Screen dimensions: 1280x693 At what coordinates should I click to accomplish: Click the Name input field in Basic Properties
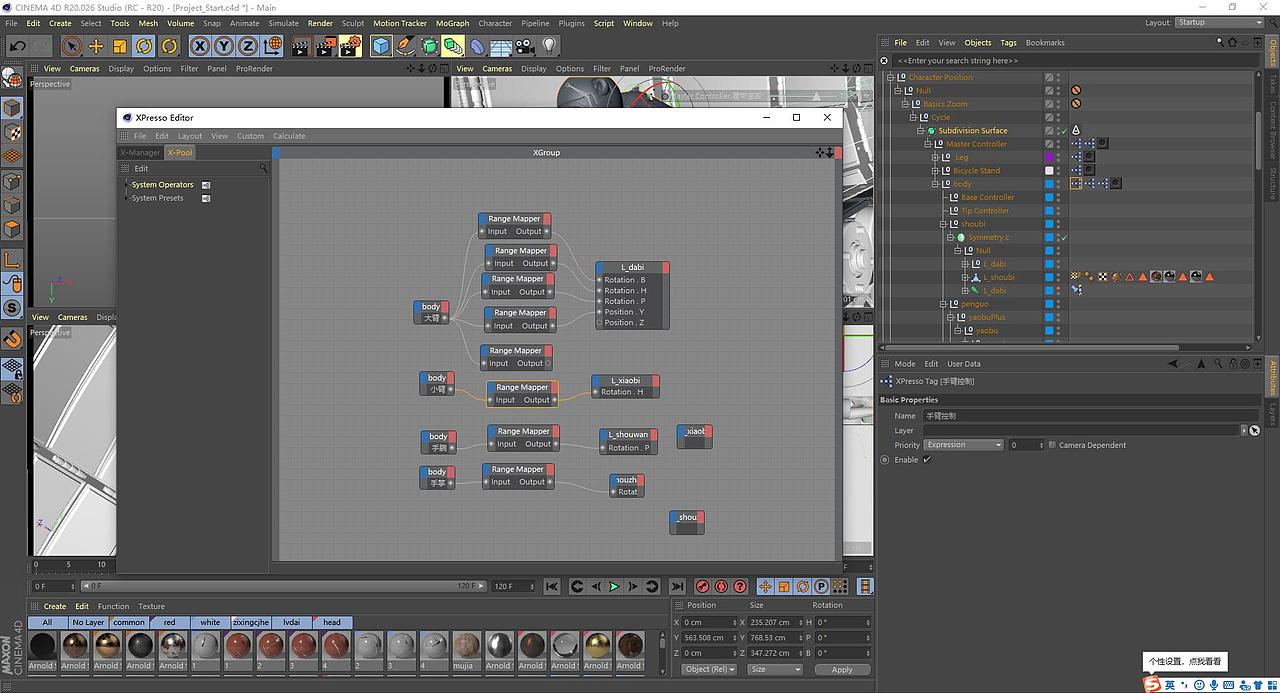click(1090, 415)
